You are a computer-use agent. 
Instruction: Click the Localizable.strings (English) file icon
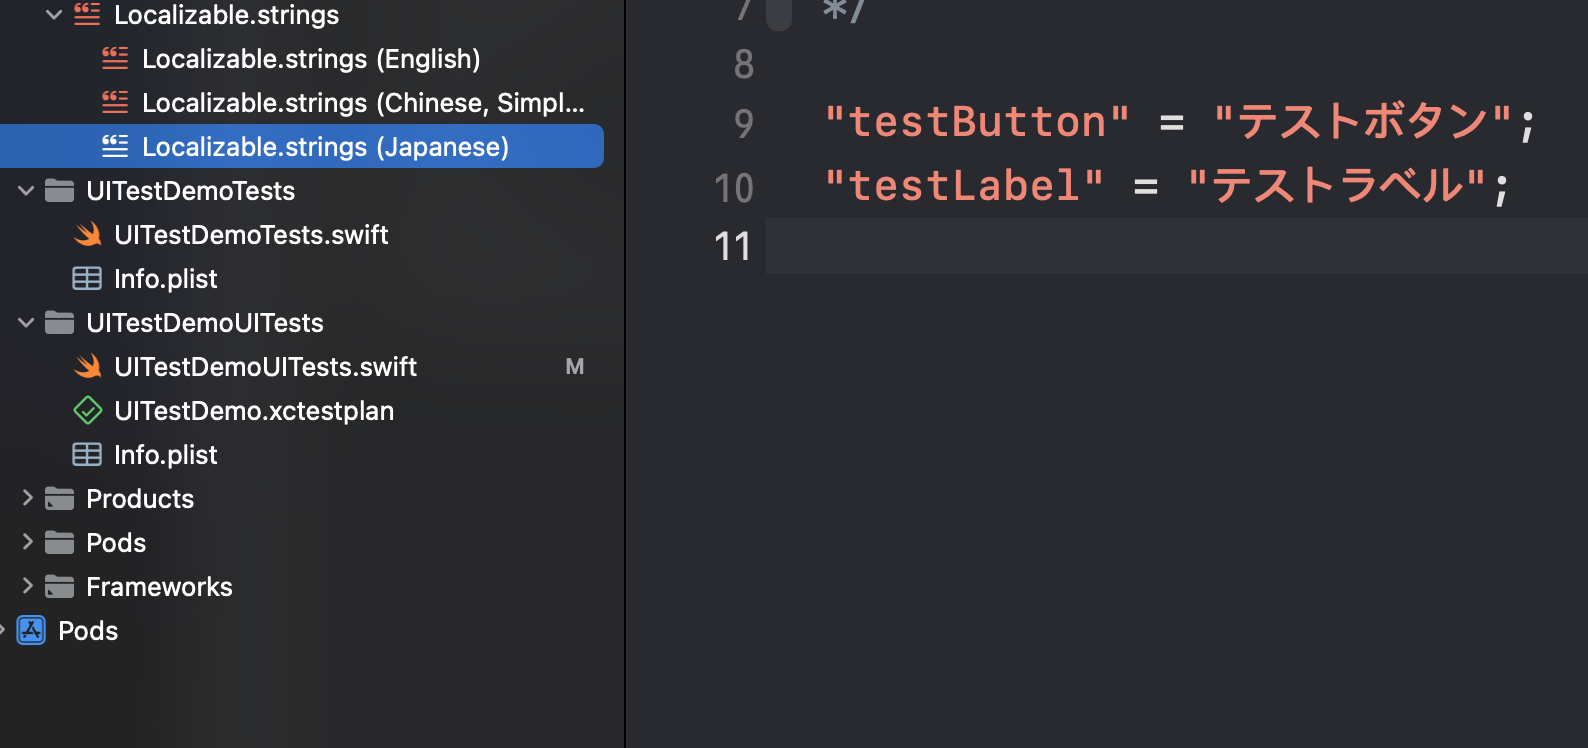pos(115,59)
